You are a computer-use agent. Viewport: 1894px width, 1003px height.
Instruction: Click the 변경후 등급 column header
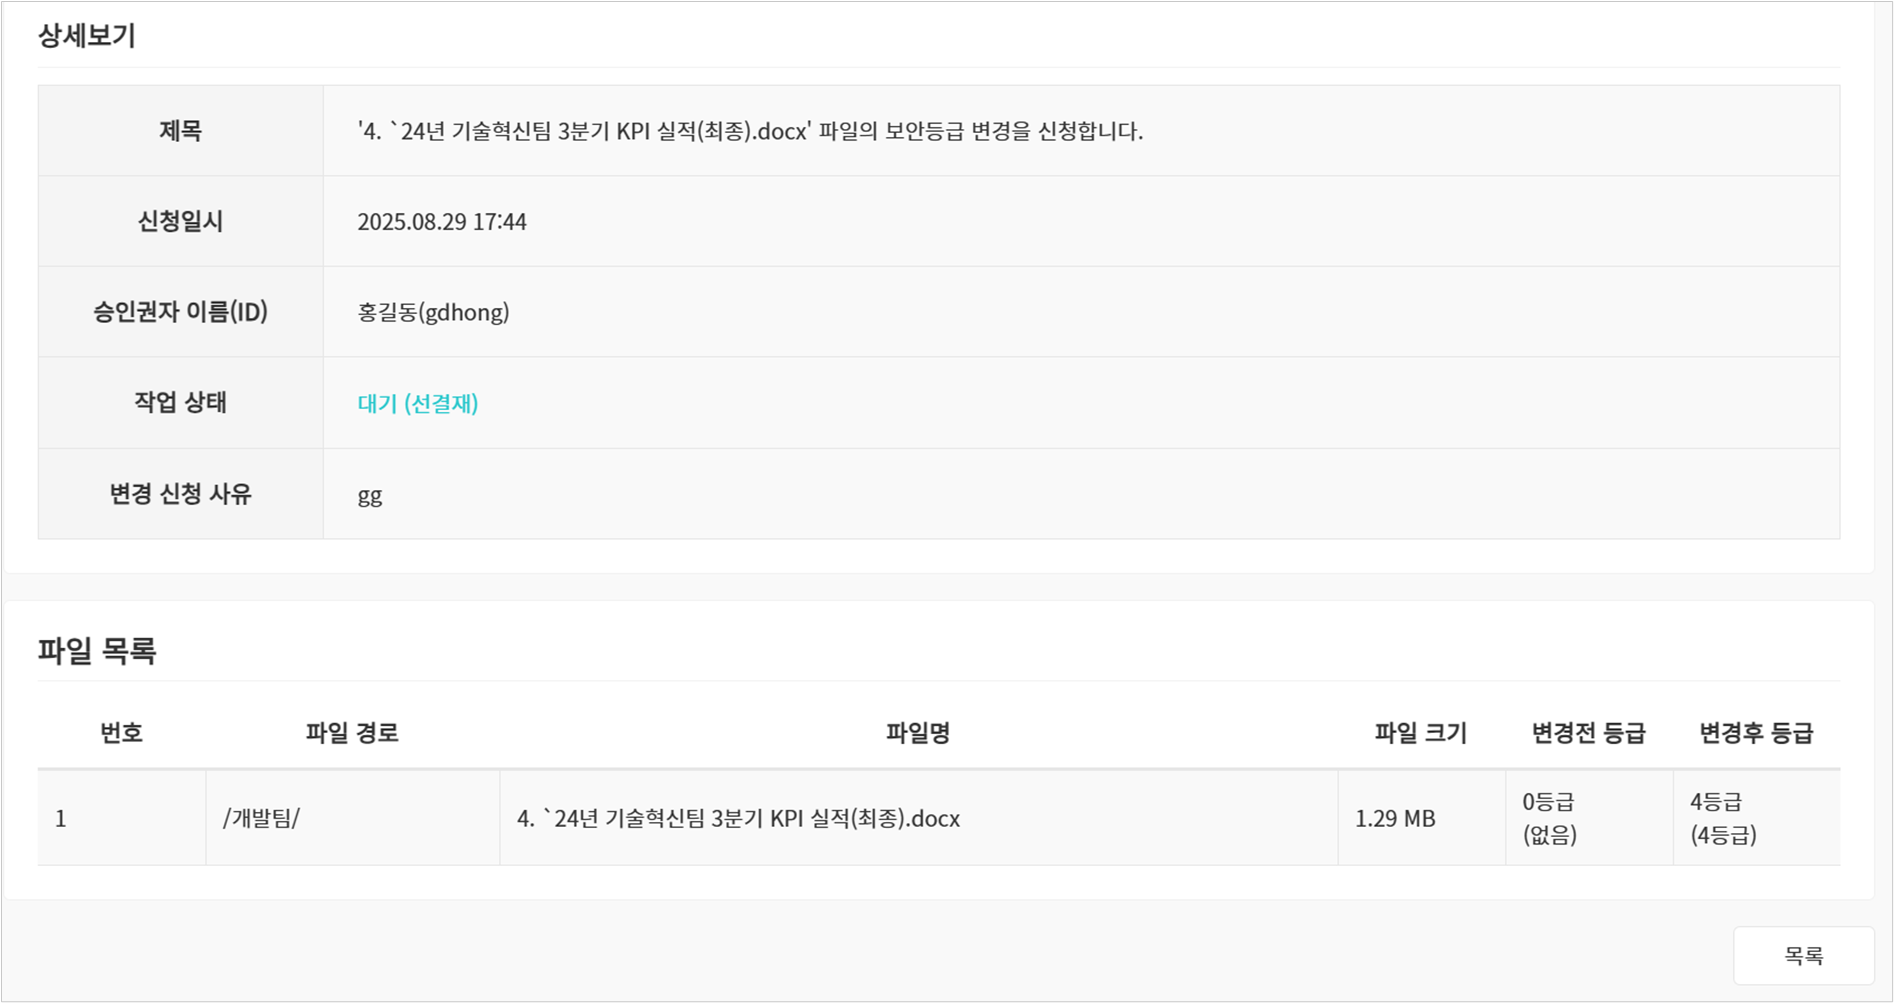(x=1755, y=733)
